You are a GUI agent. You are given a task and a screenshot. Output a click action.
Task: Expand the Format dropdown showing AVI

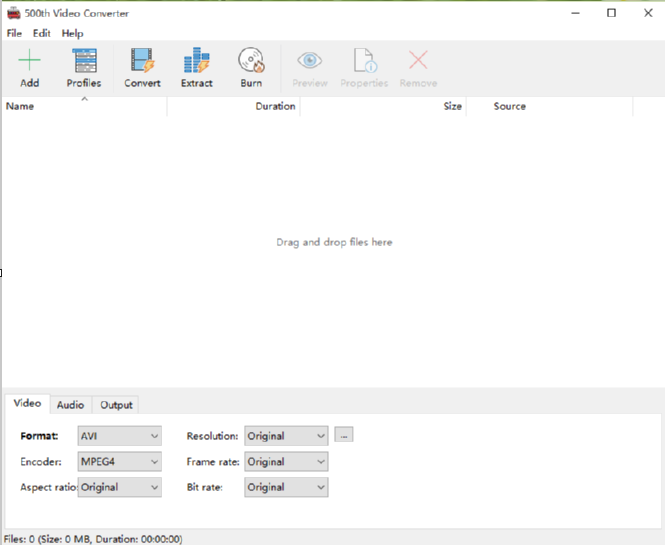click(120, 436)
